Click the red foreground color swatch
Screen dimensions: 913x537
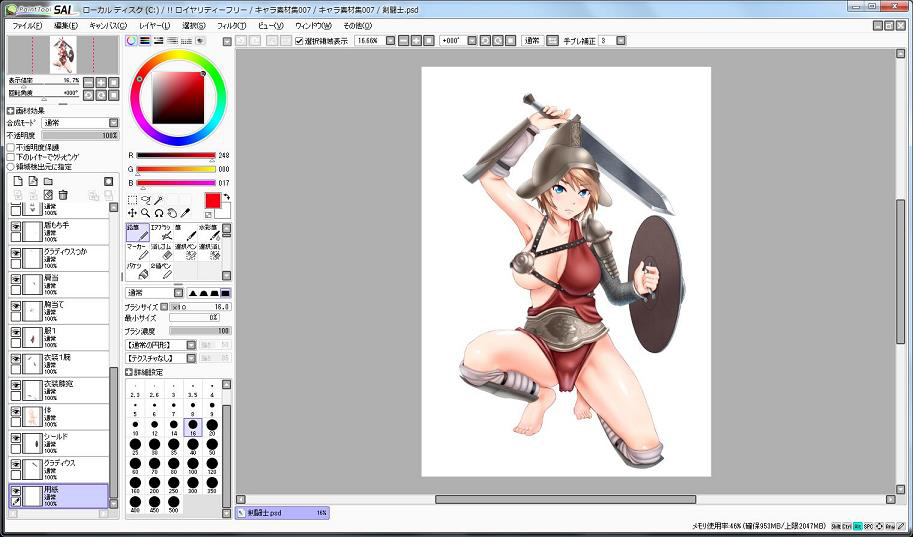[x=212, y=201]
